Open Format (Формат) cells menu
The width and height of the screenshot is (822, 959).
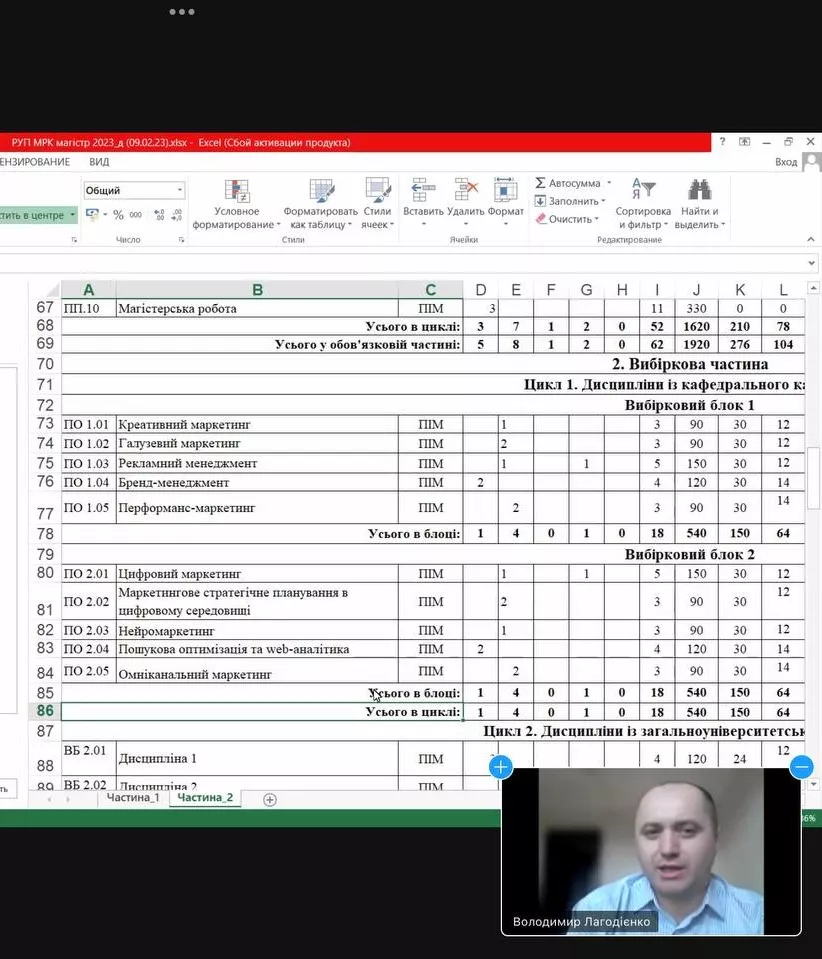[x=506, y=191]
